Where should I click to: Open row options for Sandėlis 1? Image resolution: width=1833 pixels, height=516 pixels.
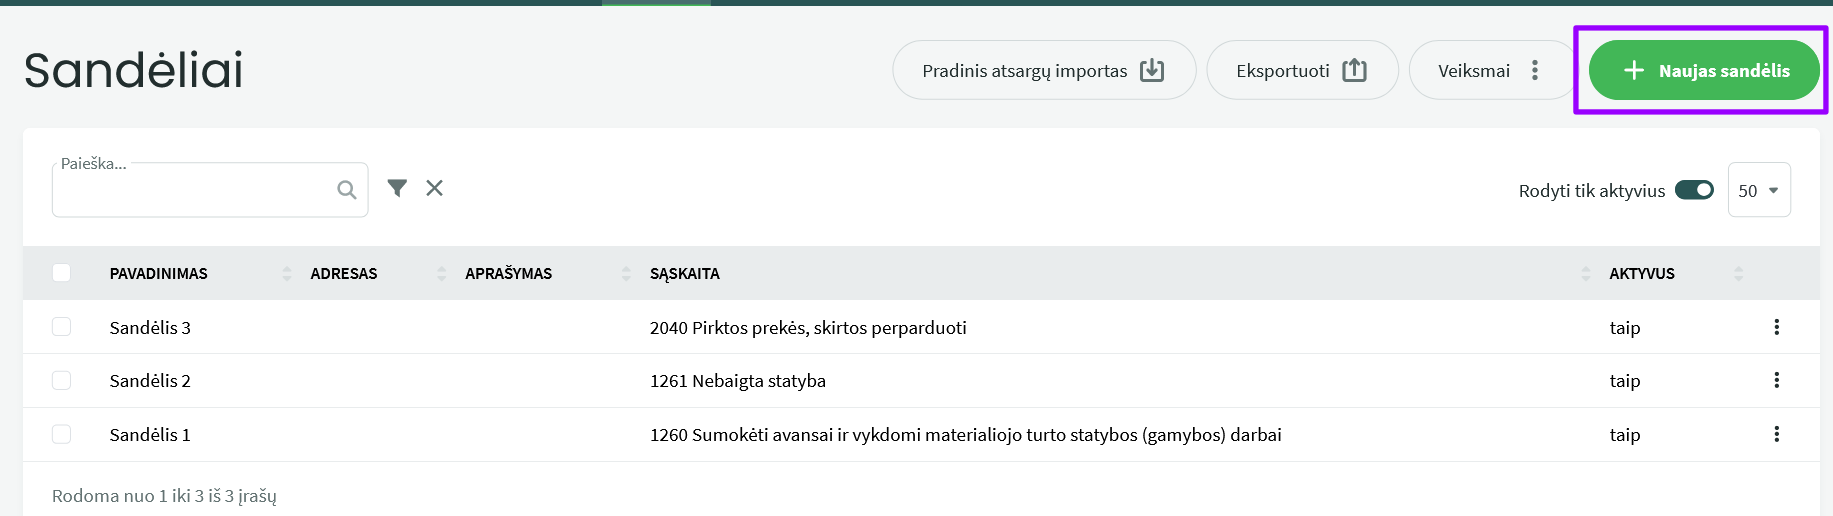(x=1776, y=434)
